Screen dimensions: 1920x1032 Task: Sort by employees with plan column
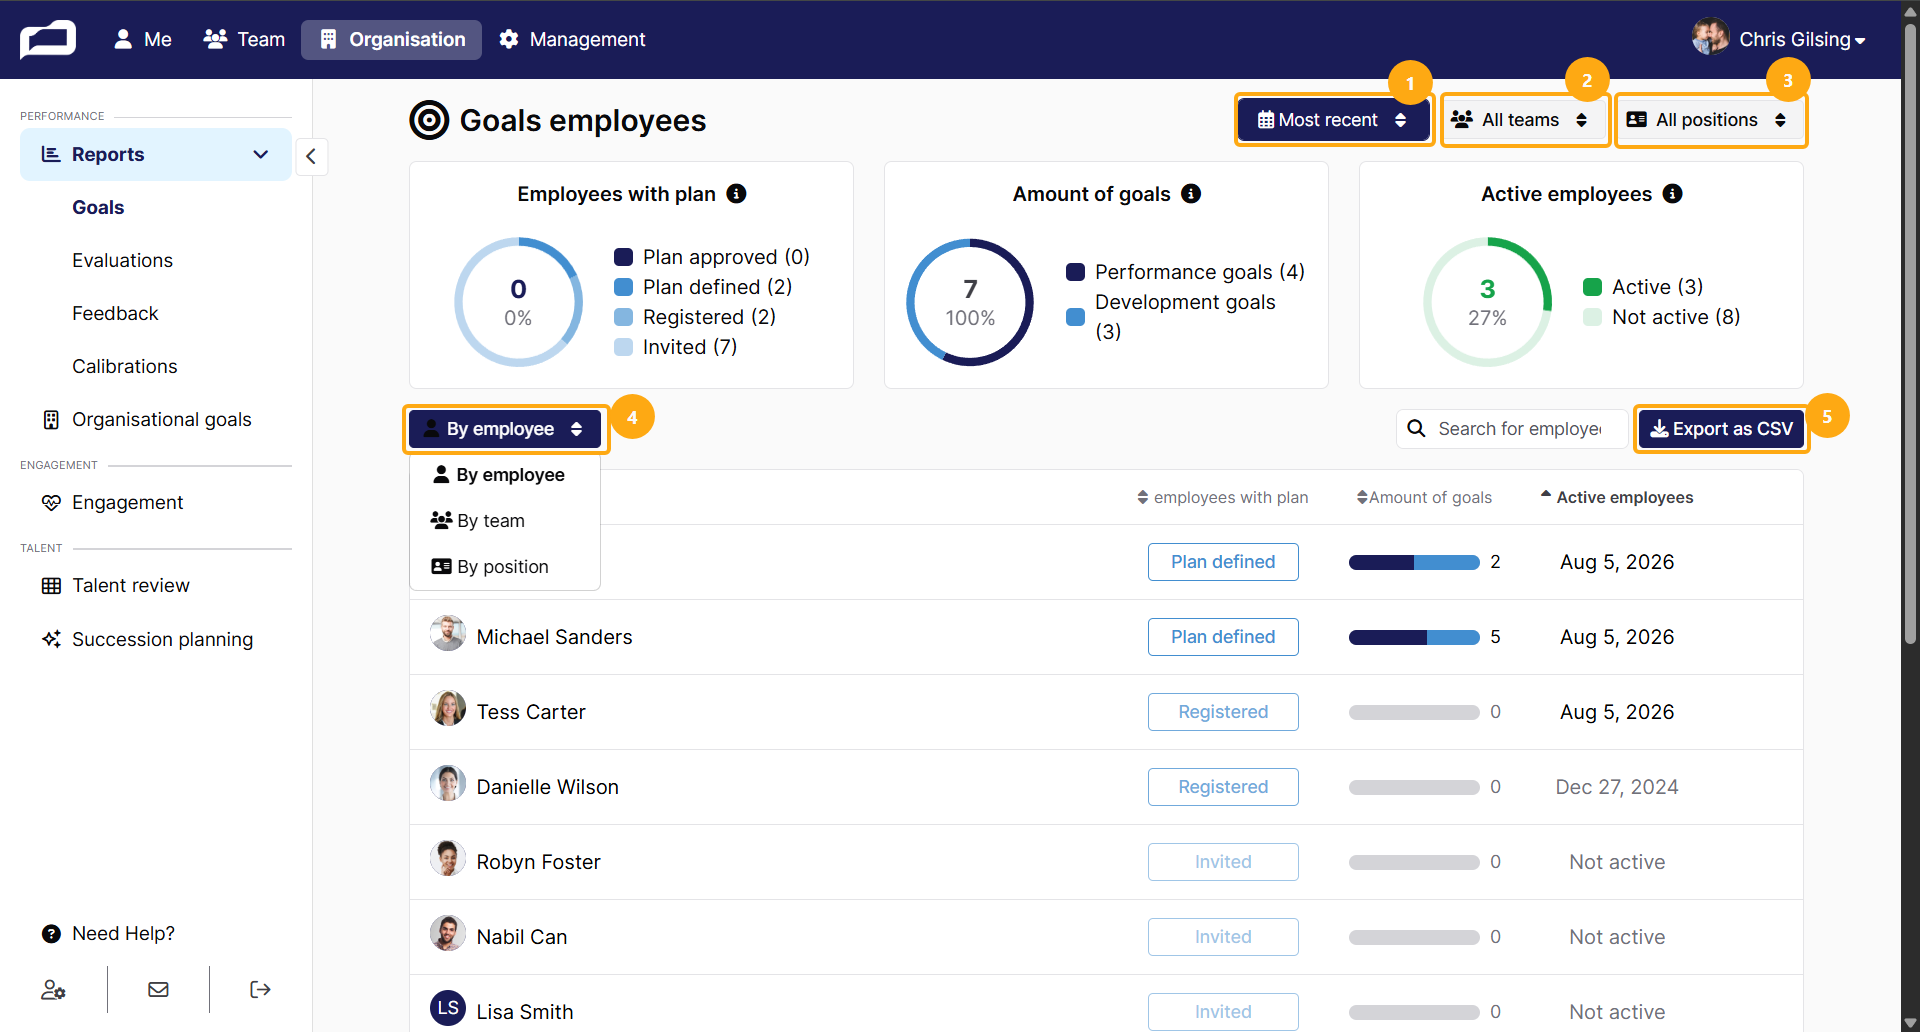[x=1222, y=498]
